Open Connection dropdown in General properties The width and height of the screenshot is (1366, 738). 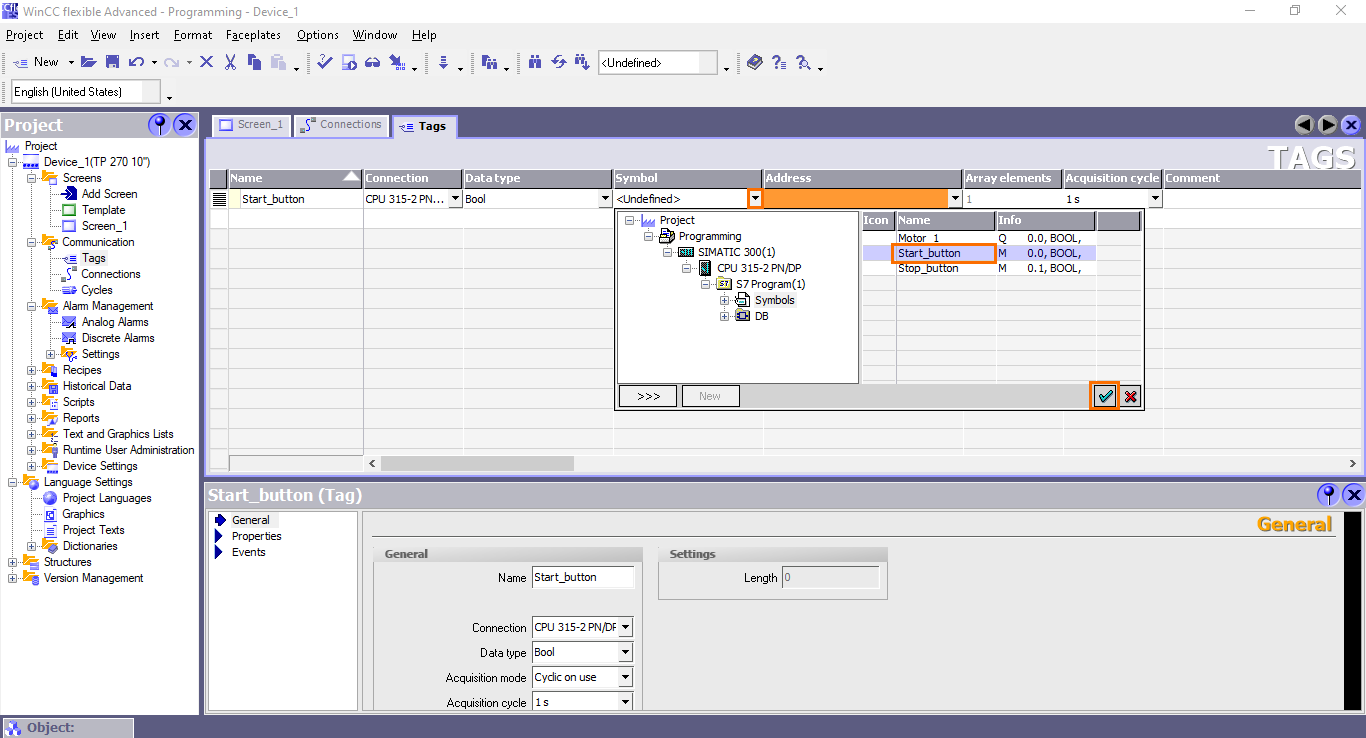[625, 628]
